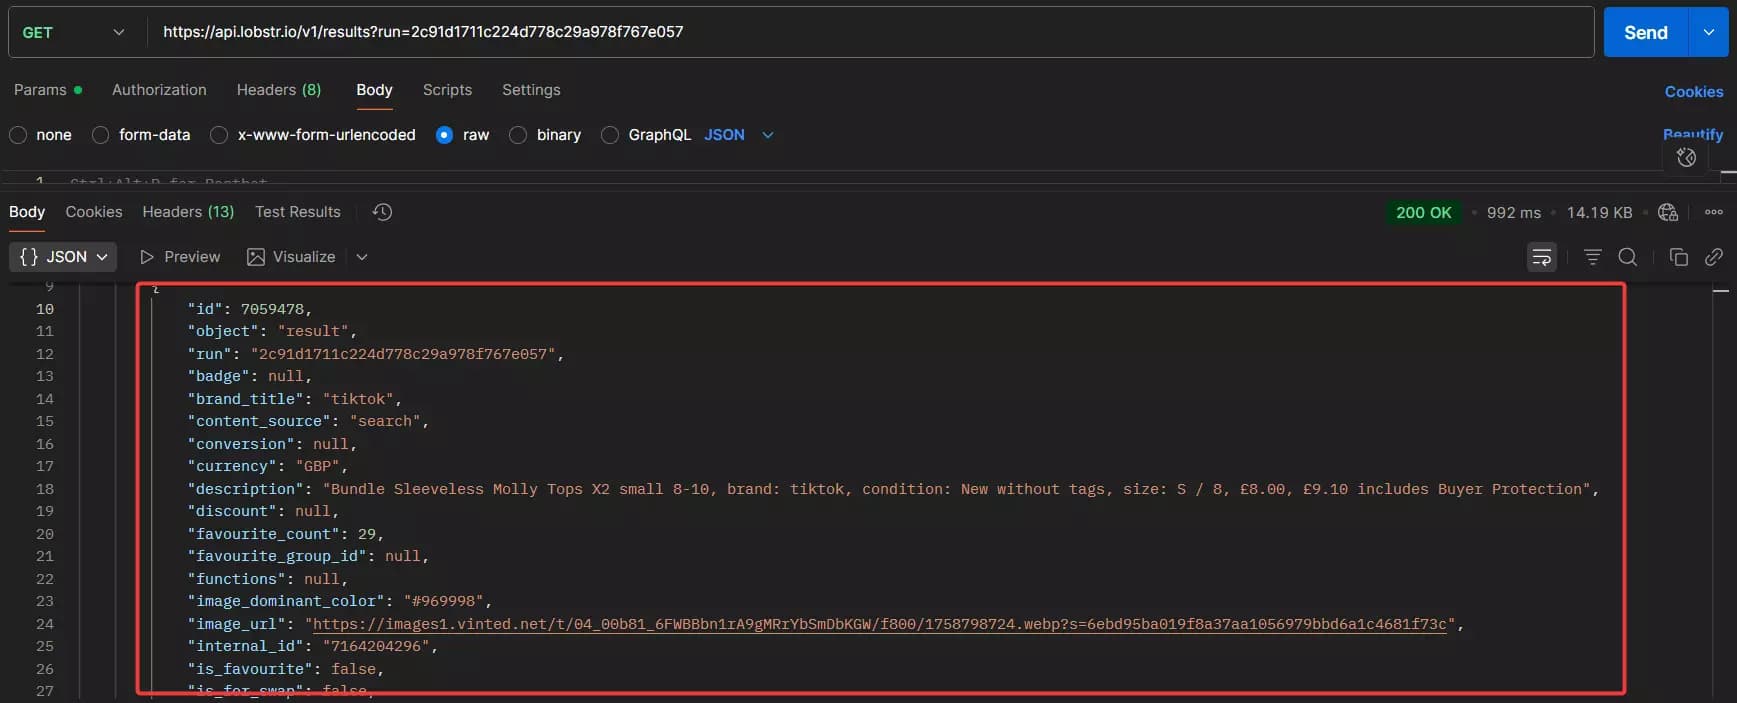This screenshot has width=1737, height=703.
Task: Click the Send button
Action: pyautogui.click(x=1646, y=32)
